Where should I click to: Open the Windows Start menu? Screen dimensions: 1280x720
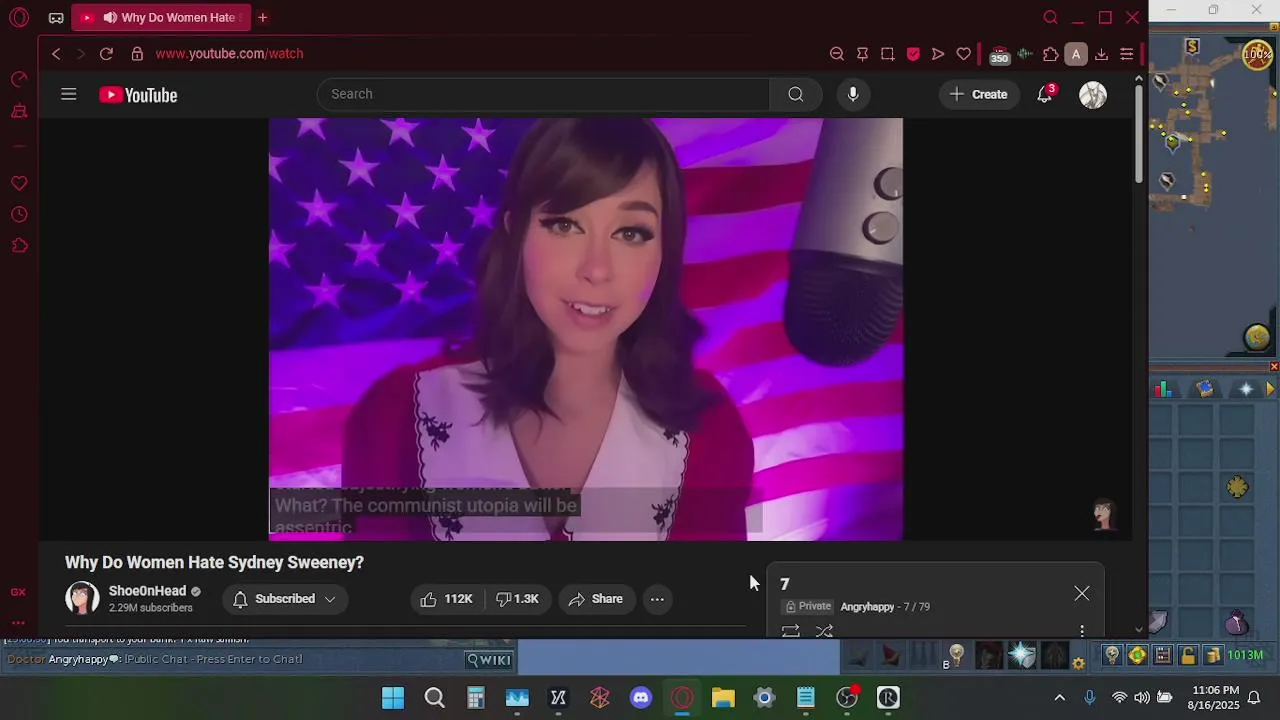point(393,698)
